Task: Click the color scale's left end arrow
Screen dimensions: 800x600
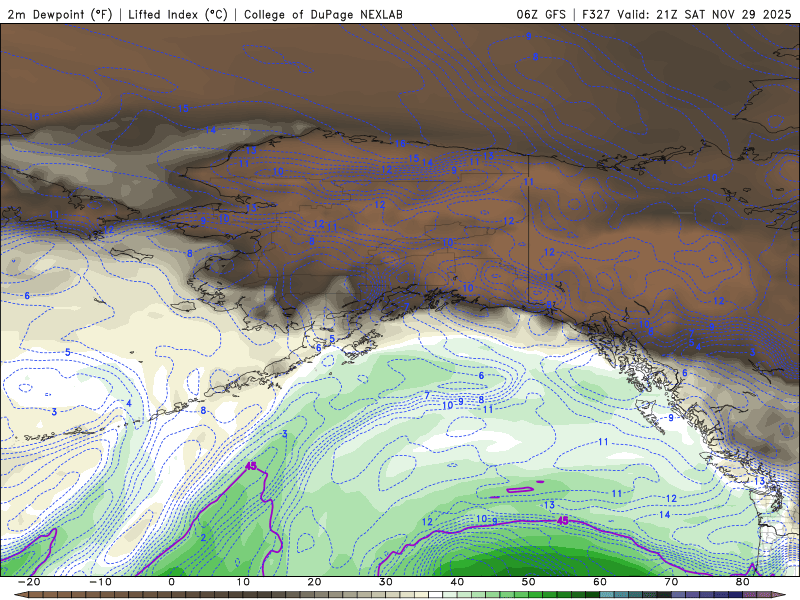Action: point(21,595)
